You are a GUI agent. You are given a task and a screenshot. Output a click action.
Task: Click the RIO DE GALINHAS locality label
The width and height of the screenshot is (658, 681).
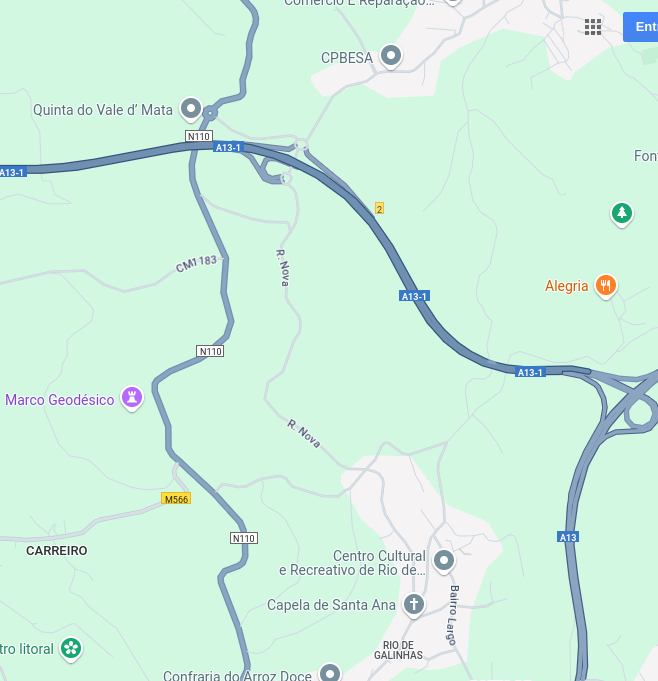[398, 650]
